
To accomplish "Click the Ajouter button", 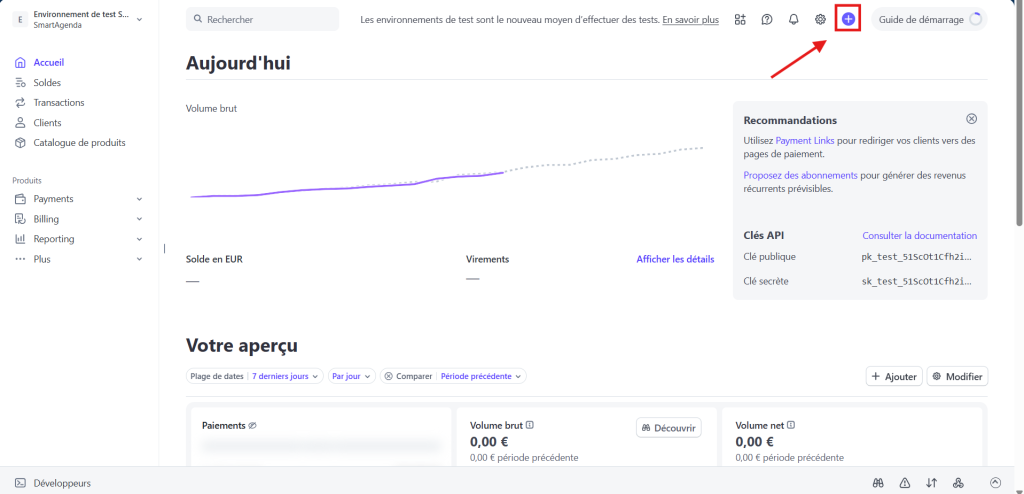I will (894, 376).
